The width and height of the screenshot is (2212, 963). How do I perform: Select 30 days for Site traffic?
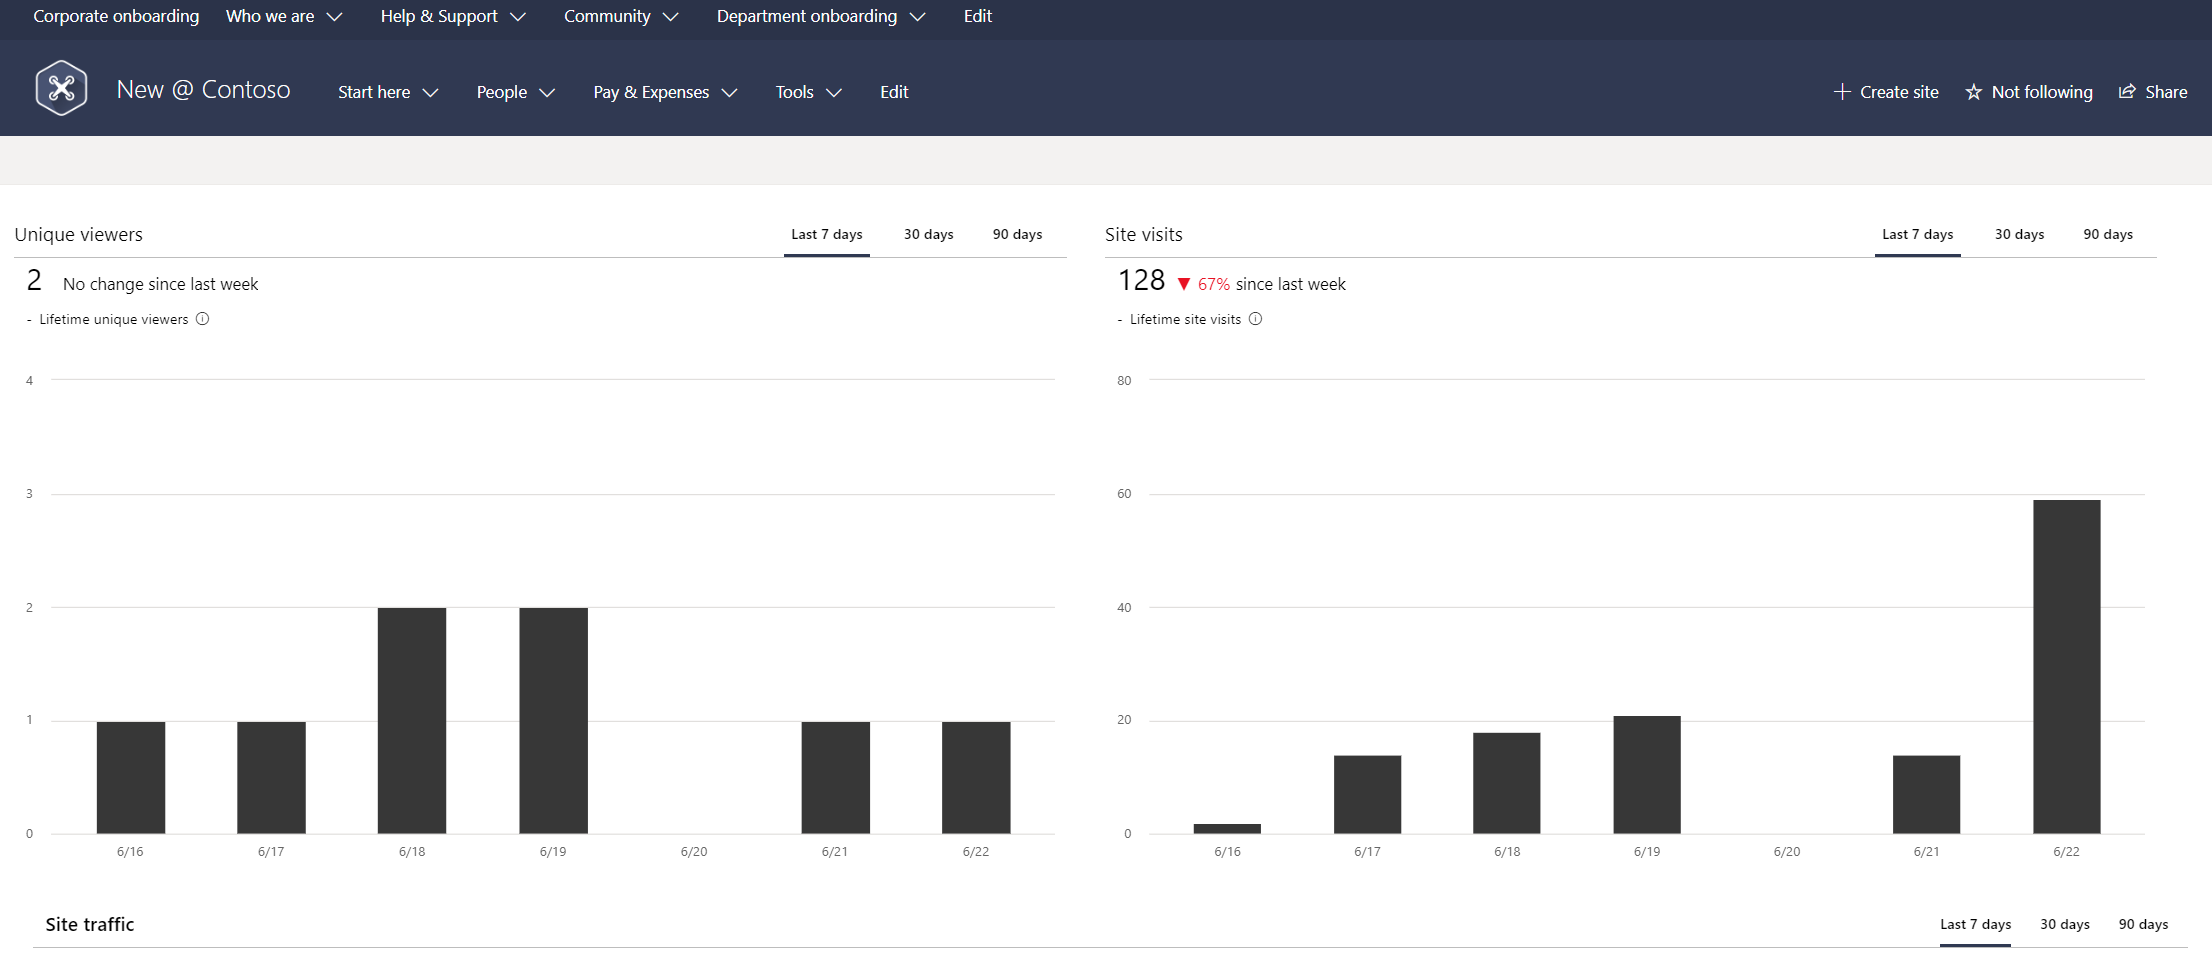point(2065,924)
